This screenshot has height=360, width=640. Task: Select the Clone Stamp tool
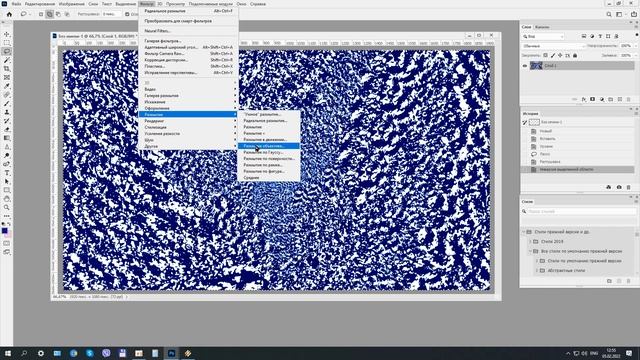pyautogui.click(x=7, y=112)
